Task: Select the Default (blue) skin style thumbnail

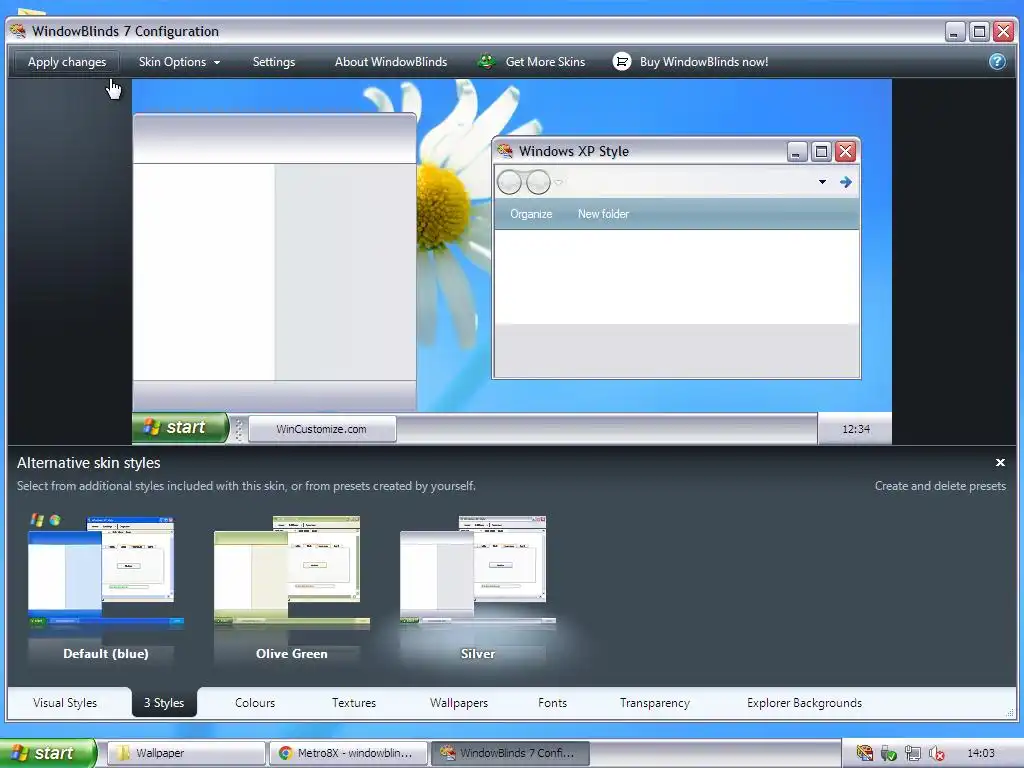Action: 104,590
